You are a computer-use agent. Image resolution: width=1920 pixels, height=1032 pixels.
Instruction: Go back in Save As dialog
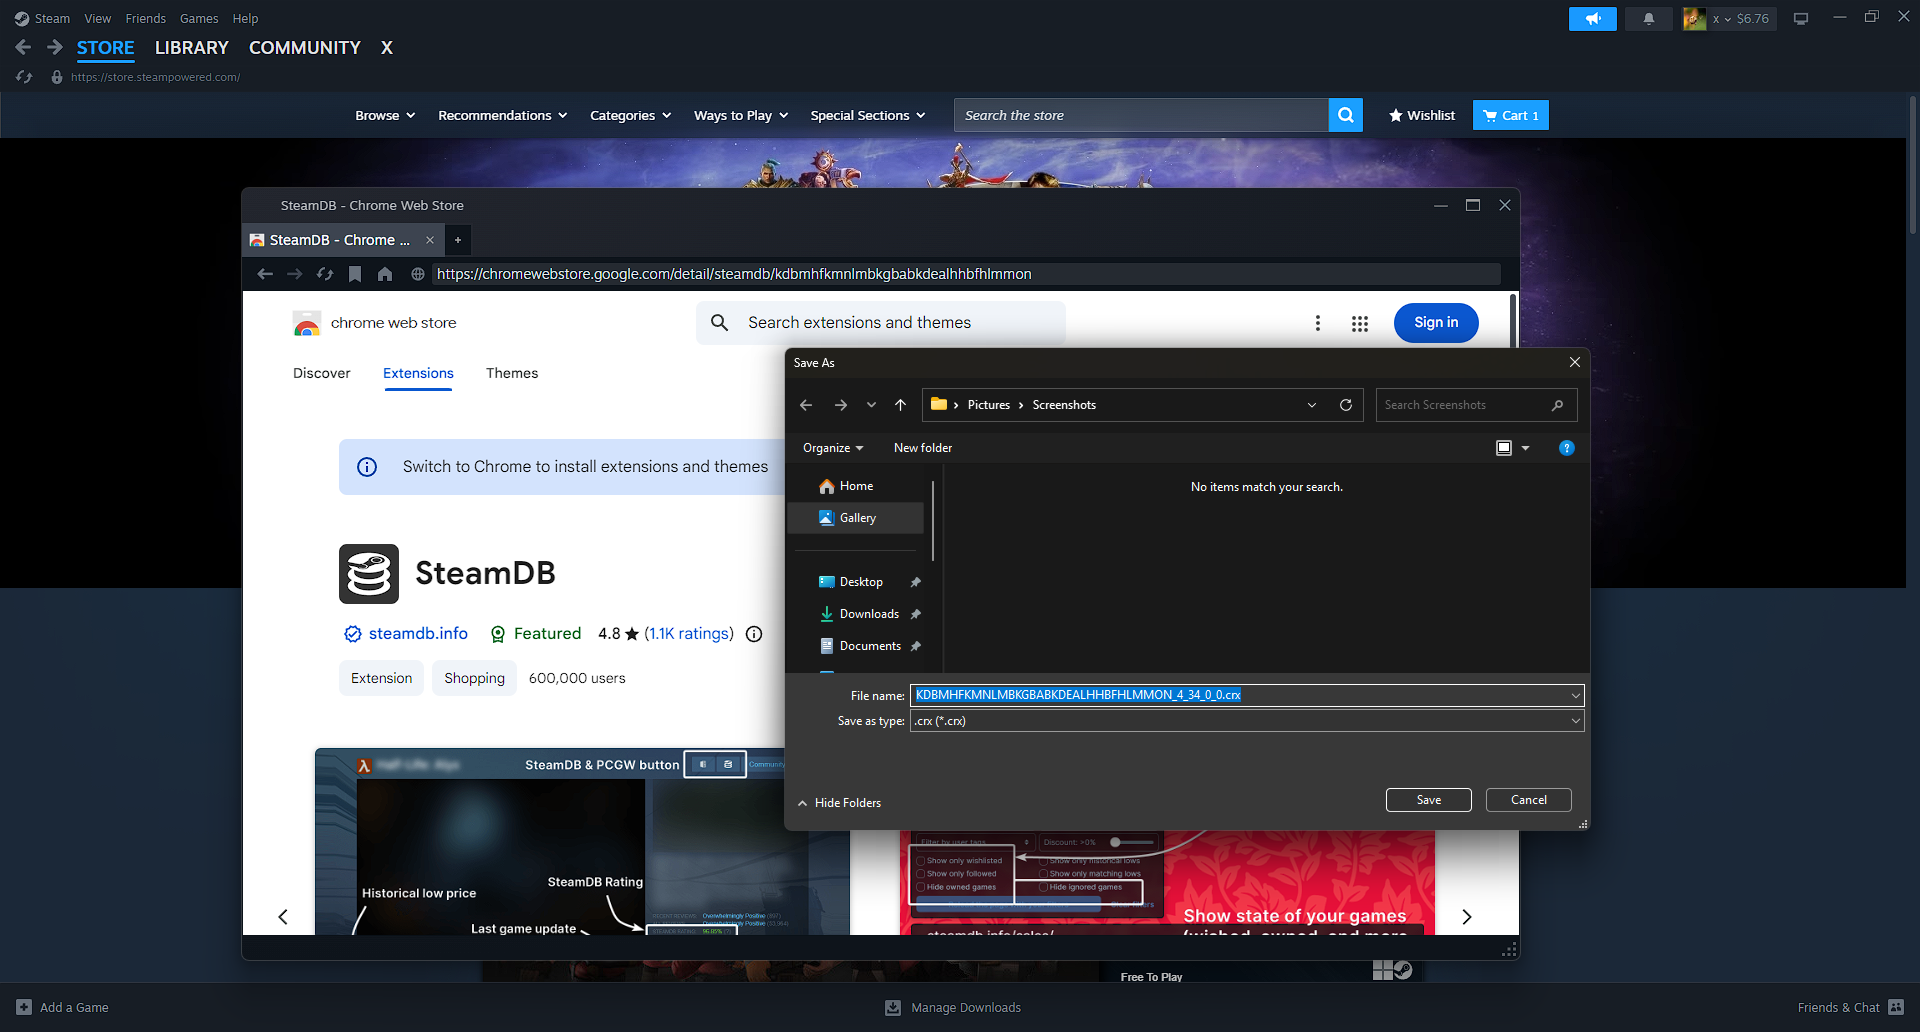806,405
